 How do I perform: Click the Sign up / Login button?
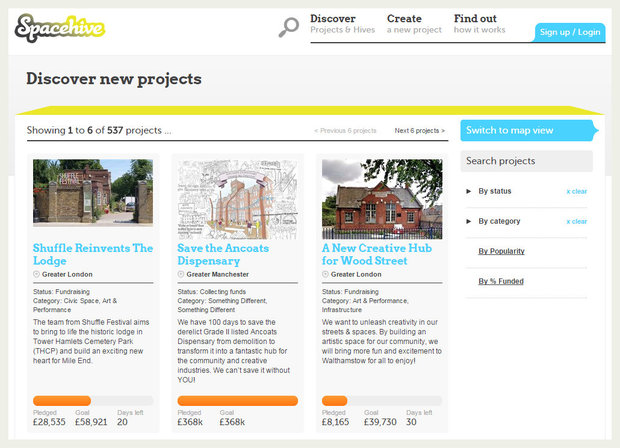click(570, 32)
